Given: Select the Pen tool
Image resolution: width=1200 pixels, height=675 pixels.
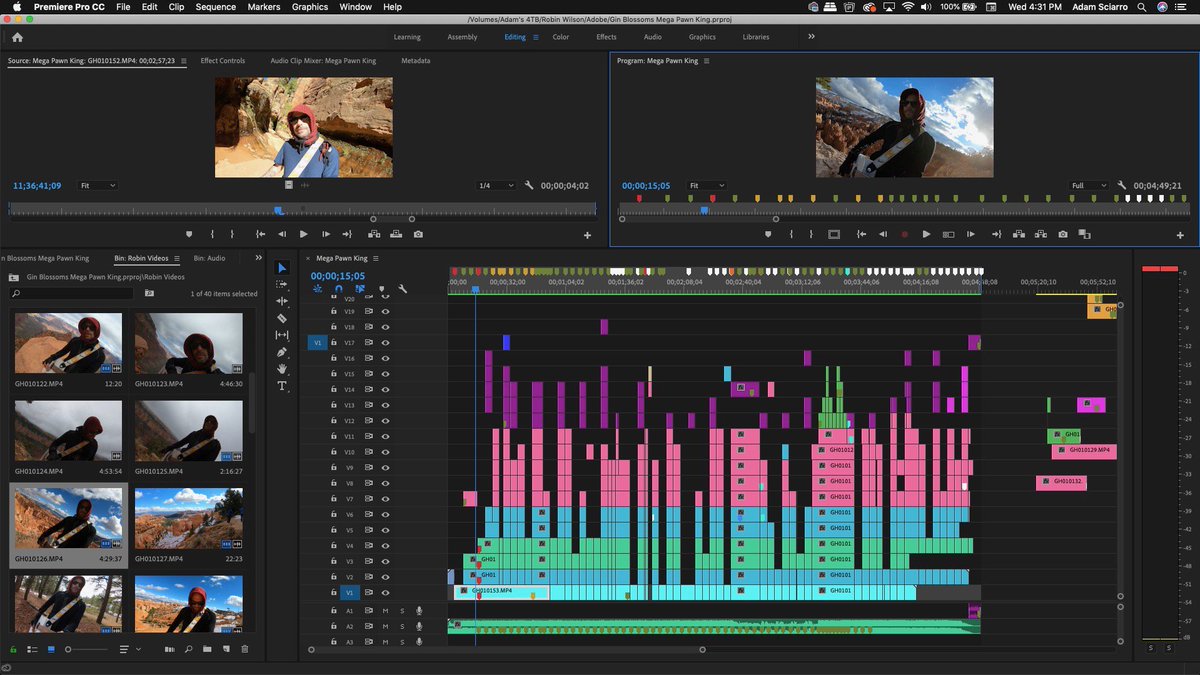Looking at the screenshot, I should 282,352.
